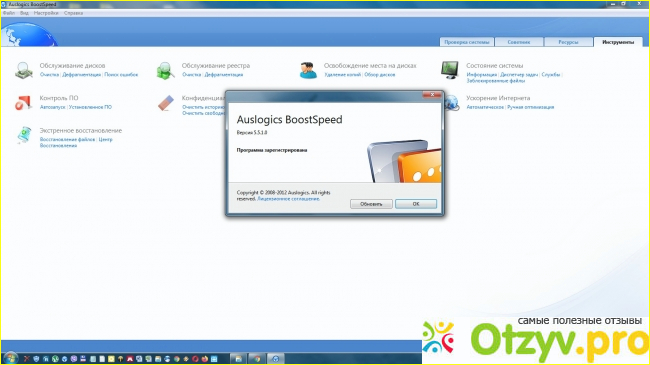The height and width of the screenshot is (365, 650).
Task: Click the Privacy eraser icon
Action: click(x=166, y=103)
